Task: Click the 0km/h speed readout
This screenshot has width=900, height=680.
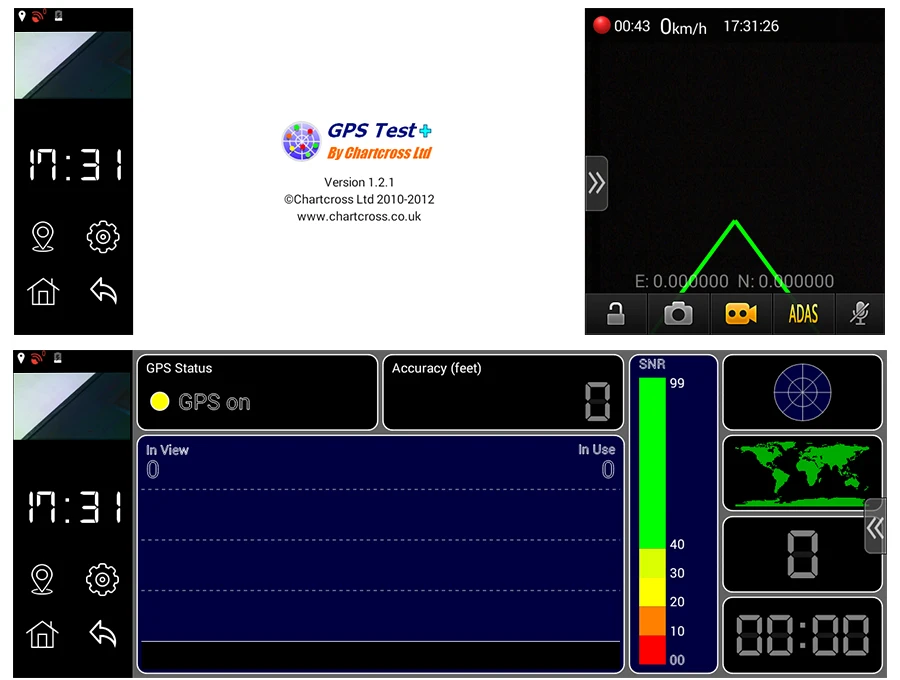Action: coord(683,26)
